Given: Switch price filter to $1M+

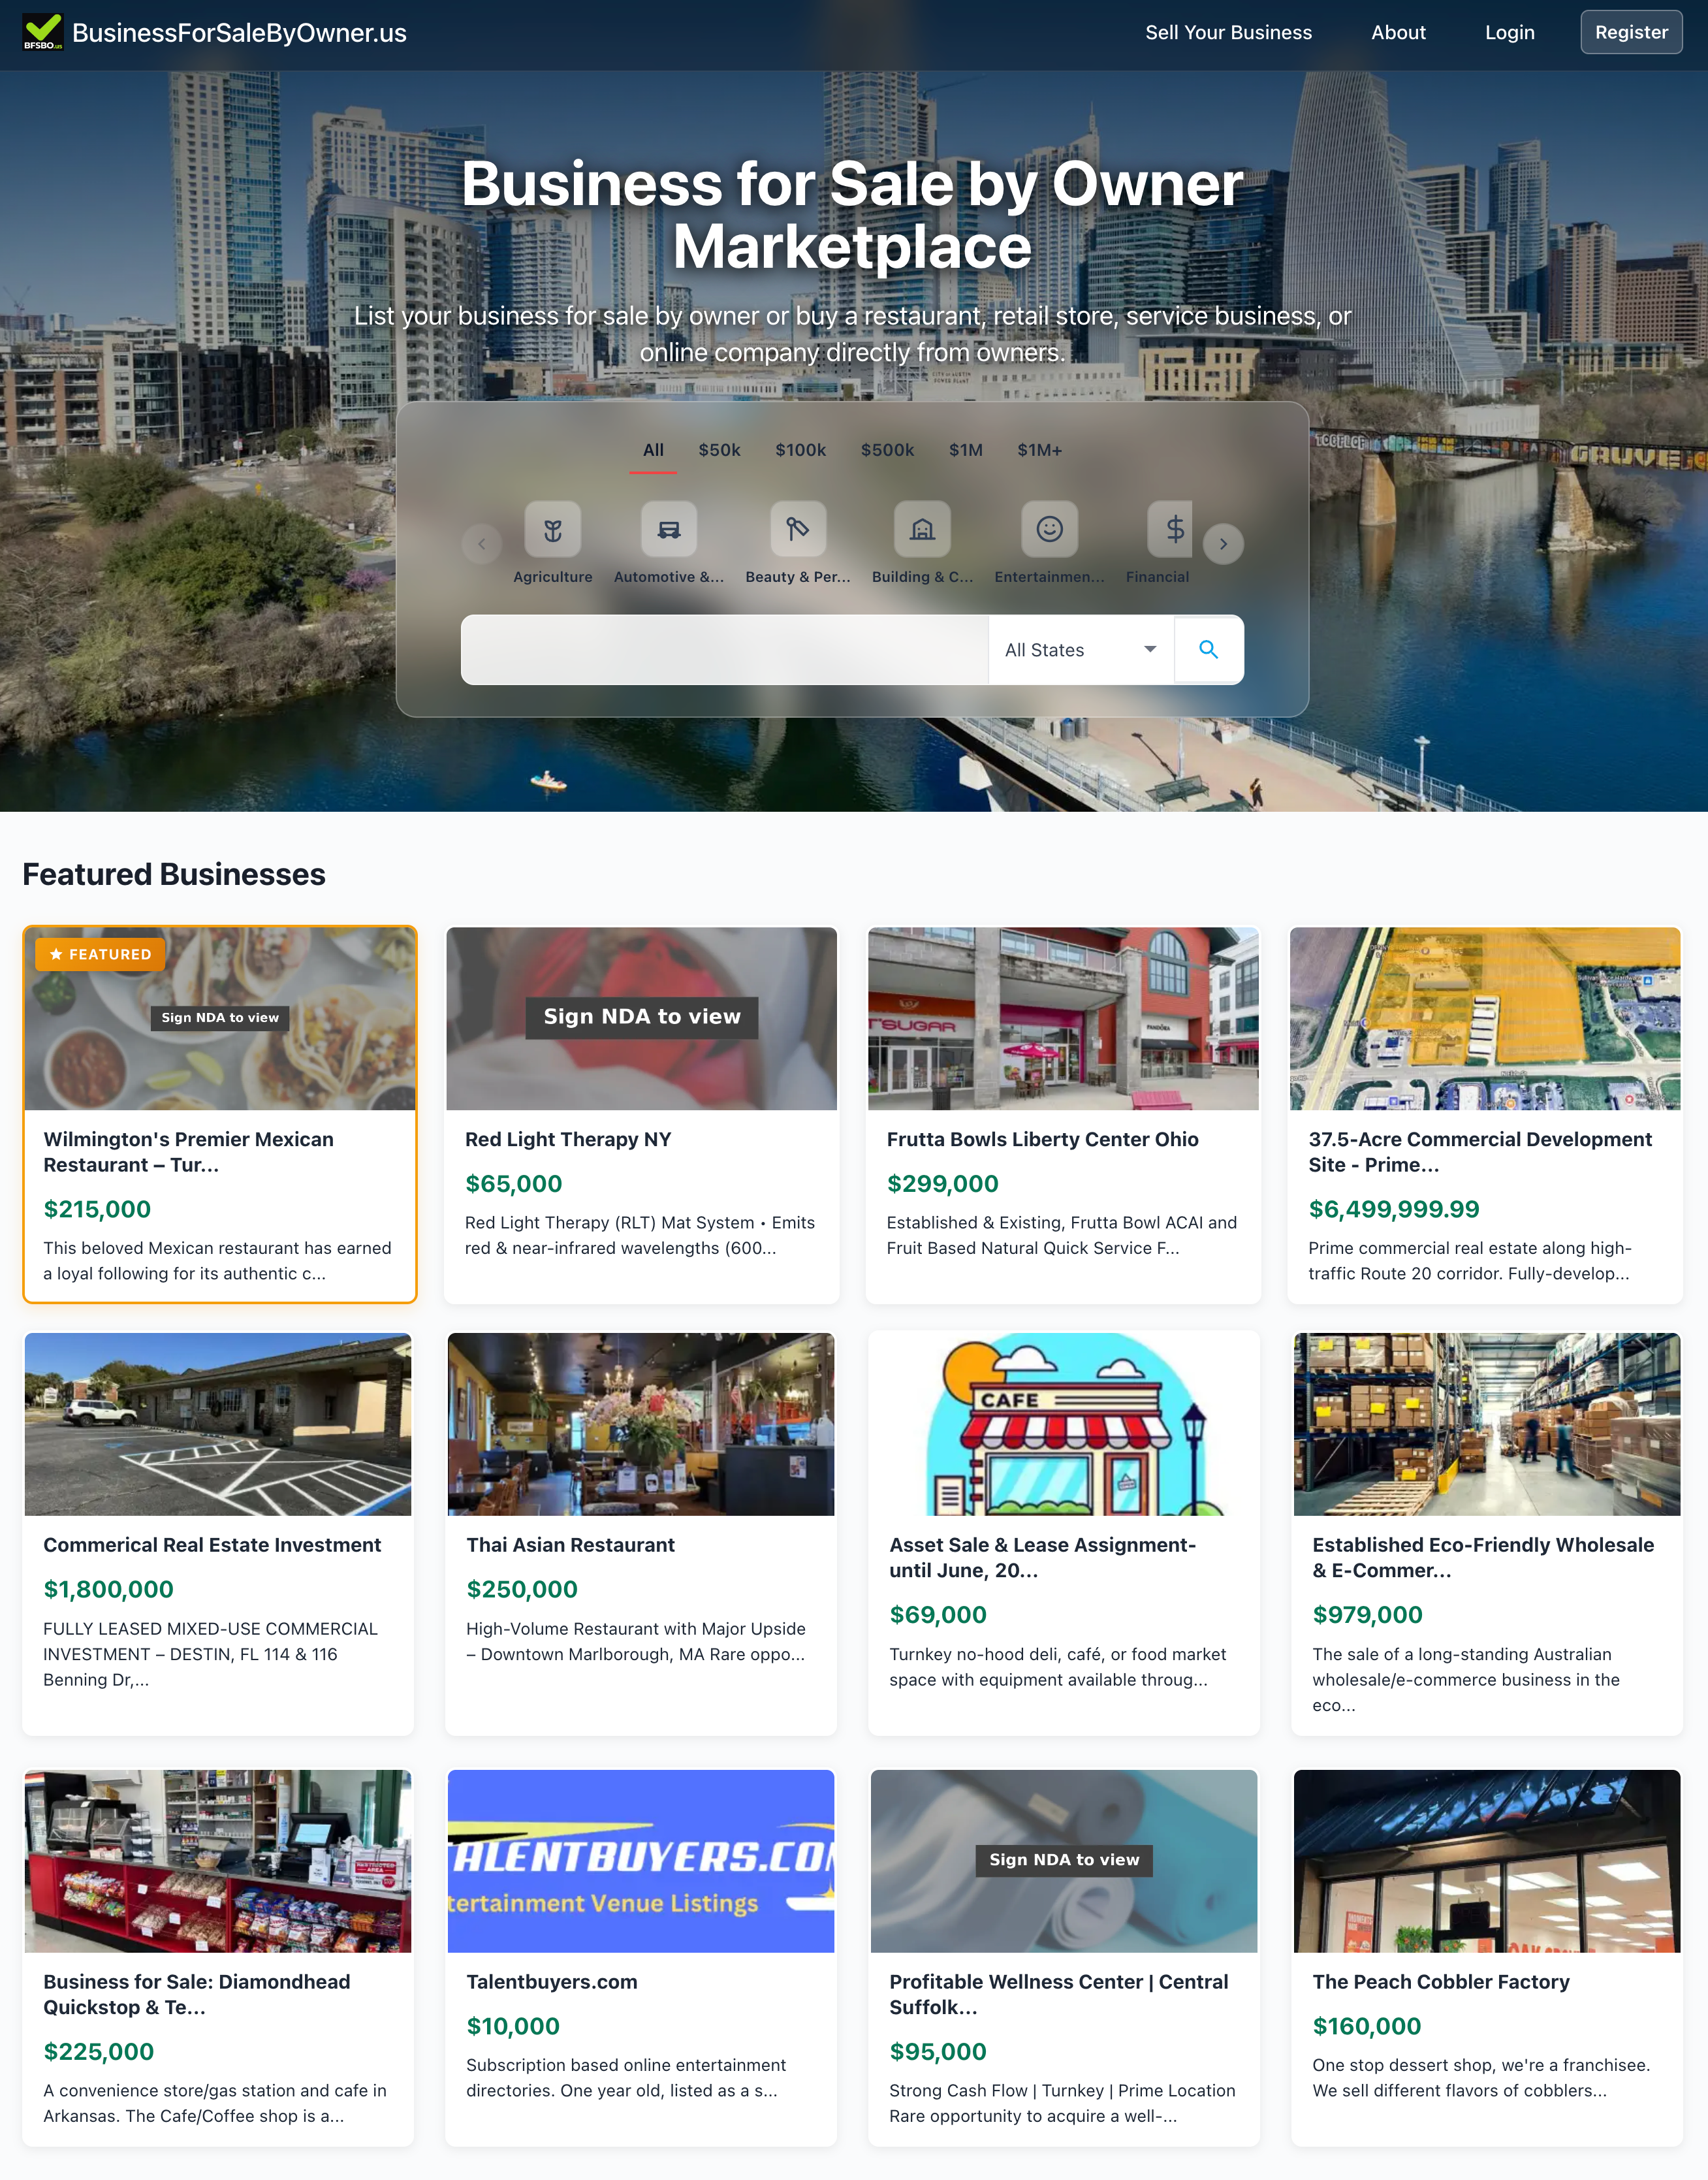Looking at the screenshot, I should (x=1040, y=450).
